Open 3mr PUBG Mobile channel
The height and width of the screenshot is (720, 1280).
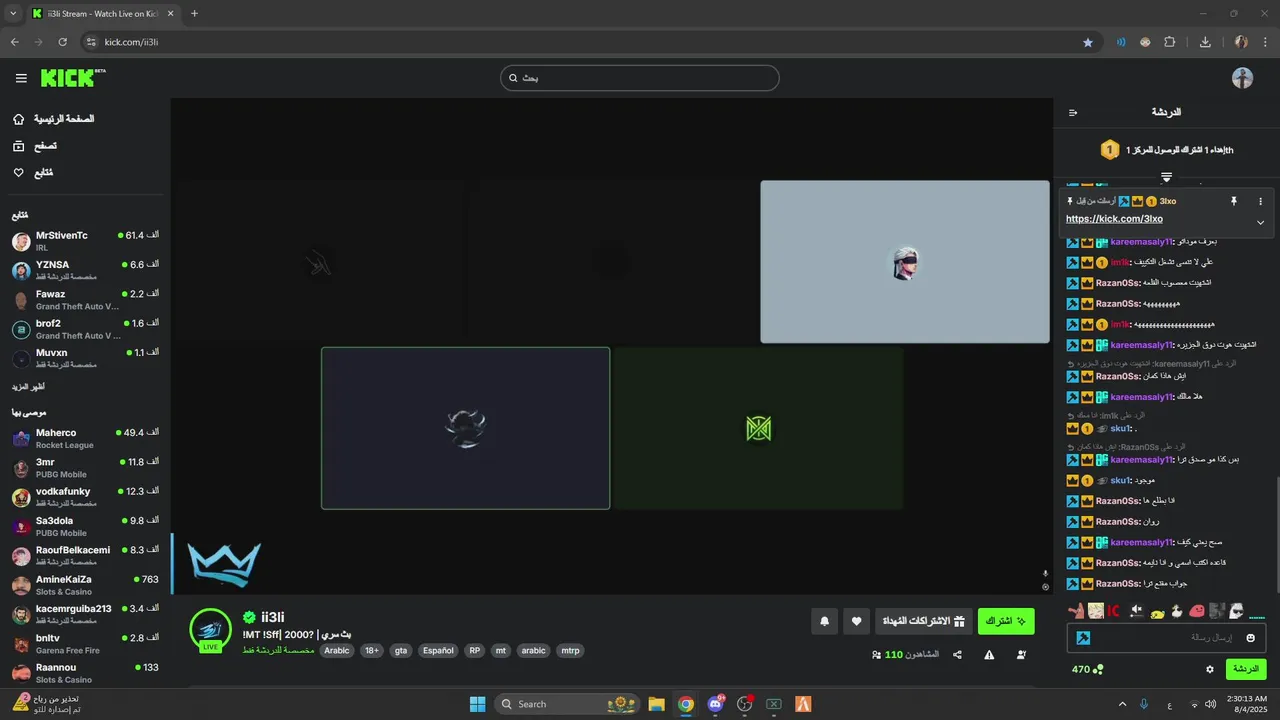[85, 468]
